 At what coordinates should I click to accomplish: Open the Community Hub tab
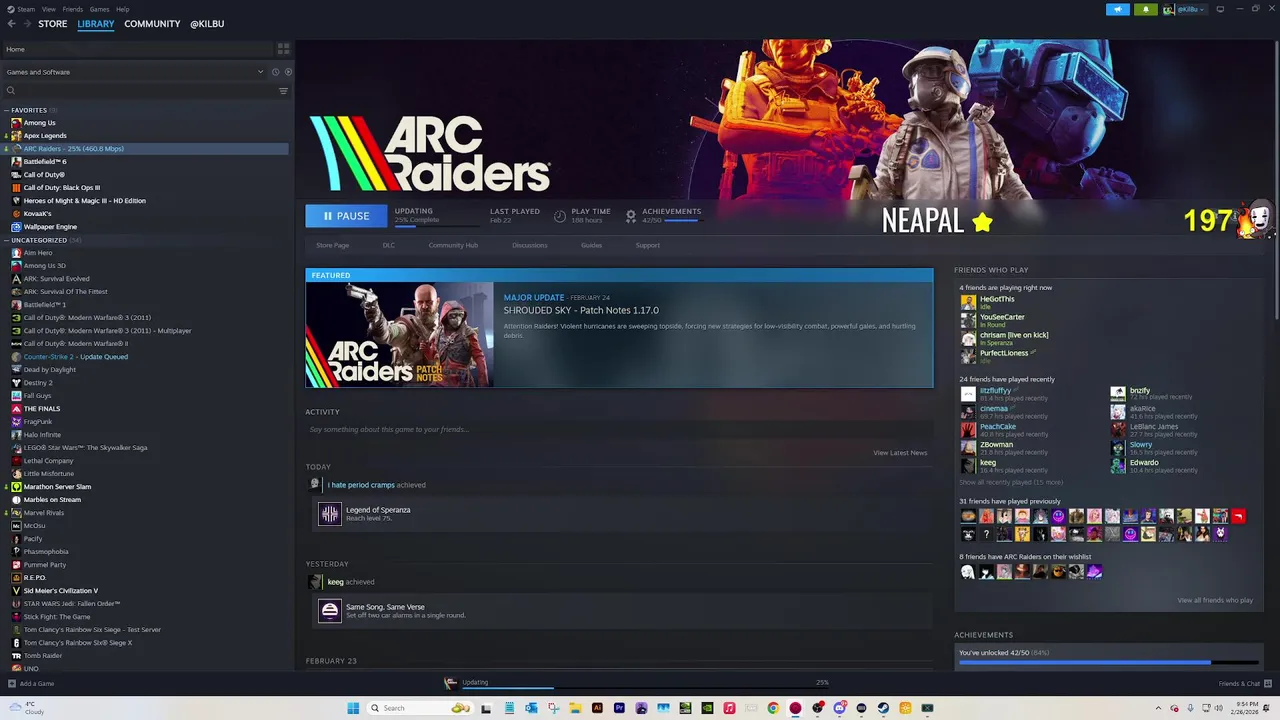pyautogui.click(x=453, y=245)
